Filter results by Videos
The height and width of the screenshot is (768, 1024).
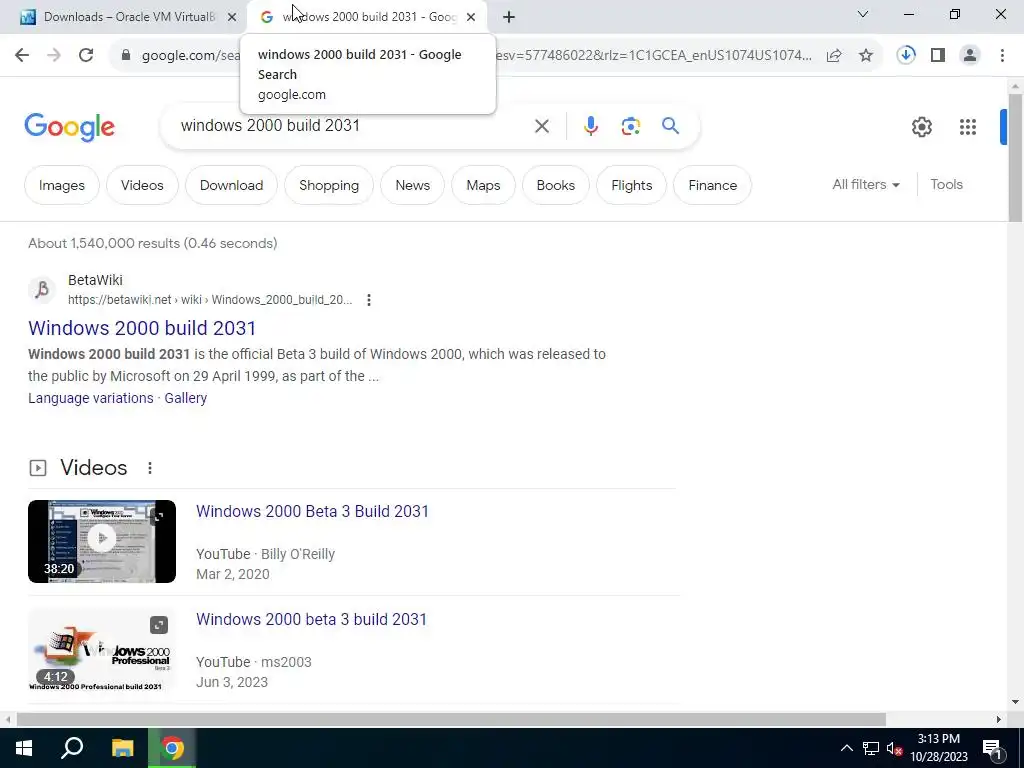[142, 185]
